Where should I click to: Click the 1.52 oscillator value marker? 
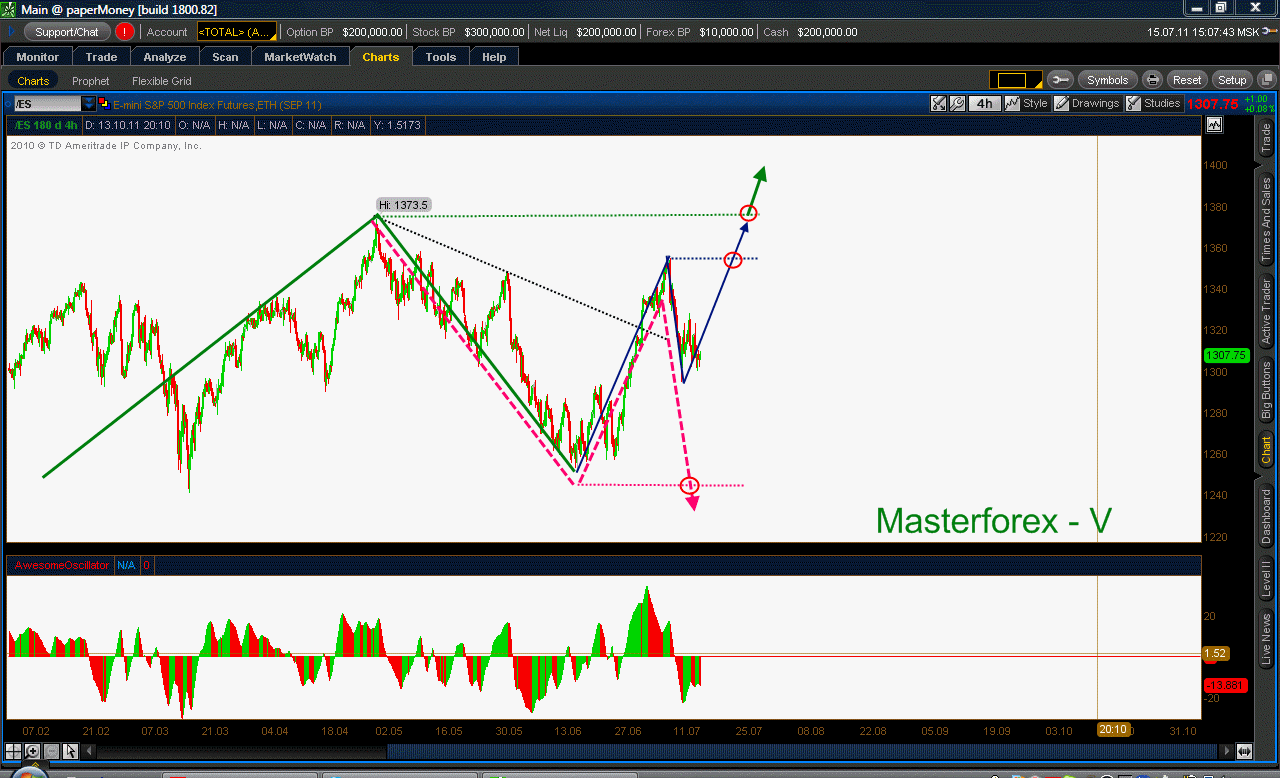coord(1215,653)
